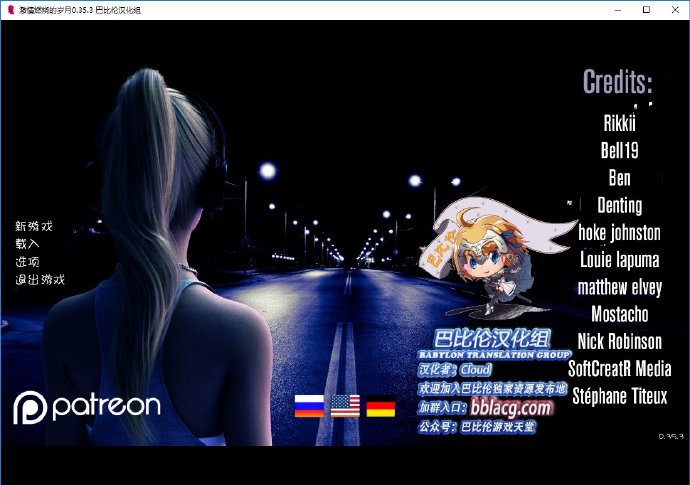Screen dimensions: 690x485
Task: Click the credit name Denting
Action: (x=620, y=205)
